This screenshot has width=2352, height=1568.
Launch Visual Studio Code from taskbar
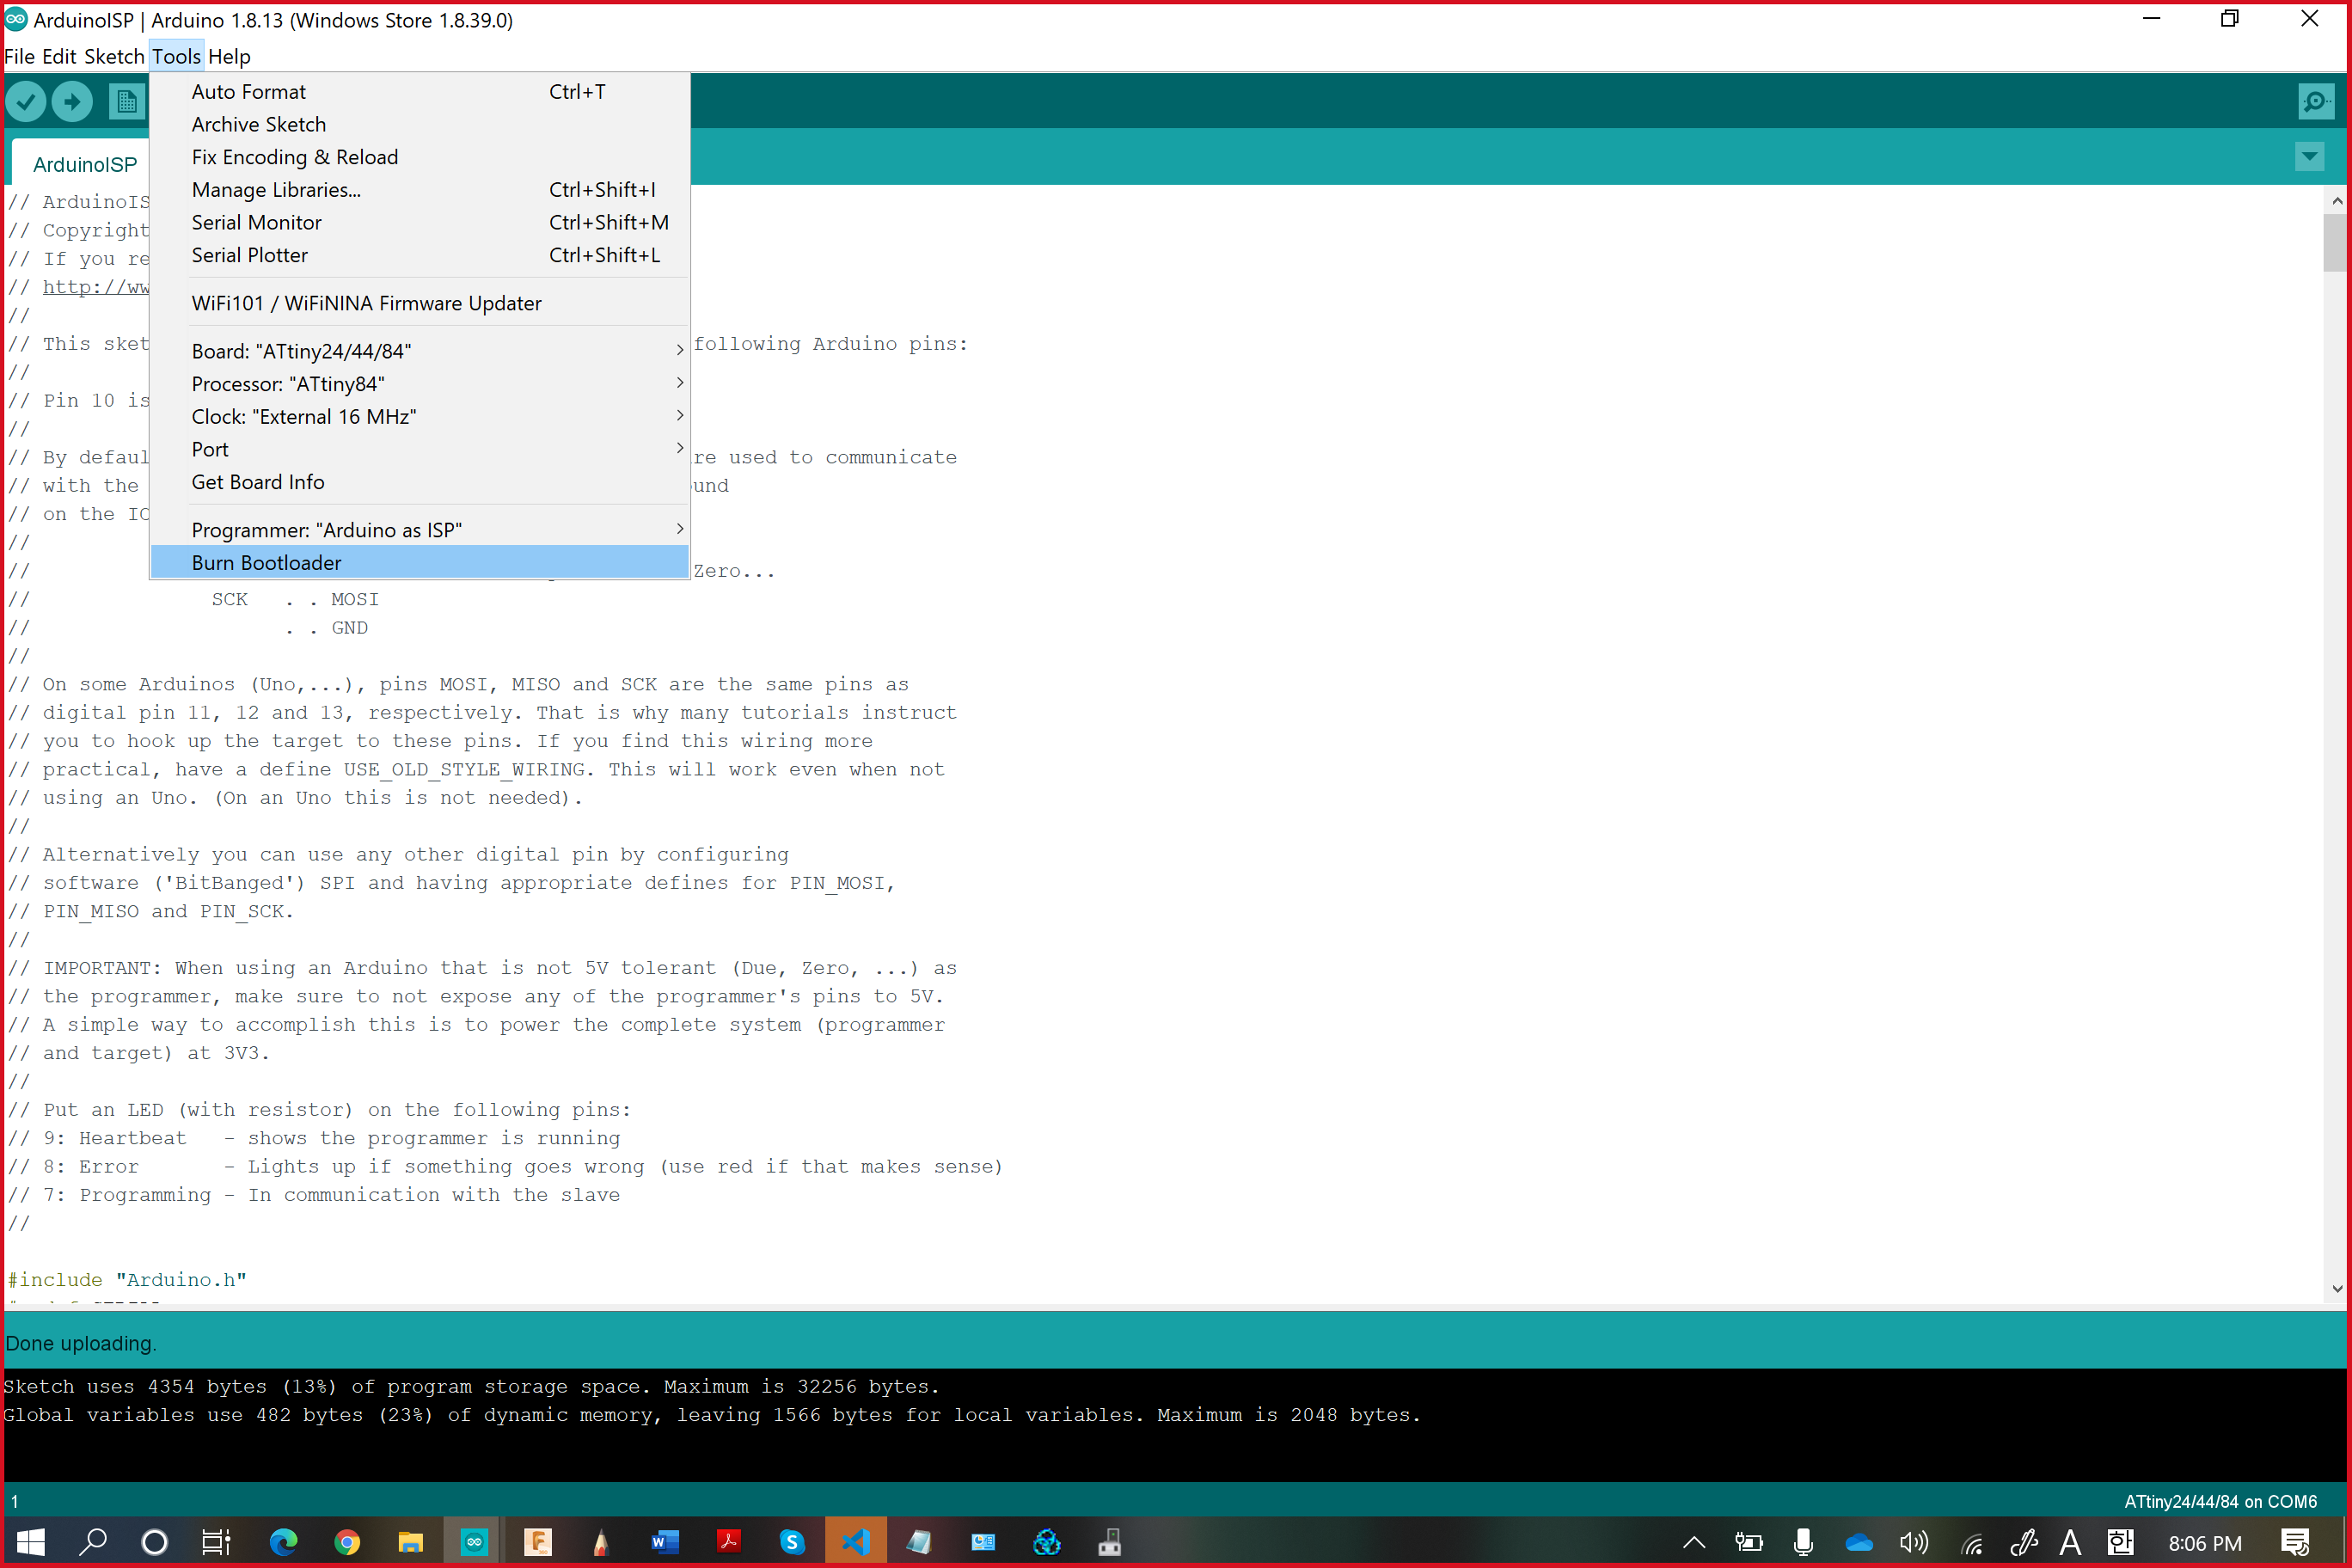[x=856, y=1541]
